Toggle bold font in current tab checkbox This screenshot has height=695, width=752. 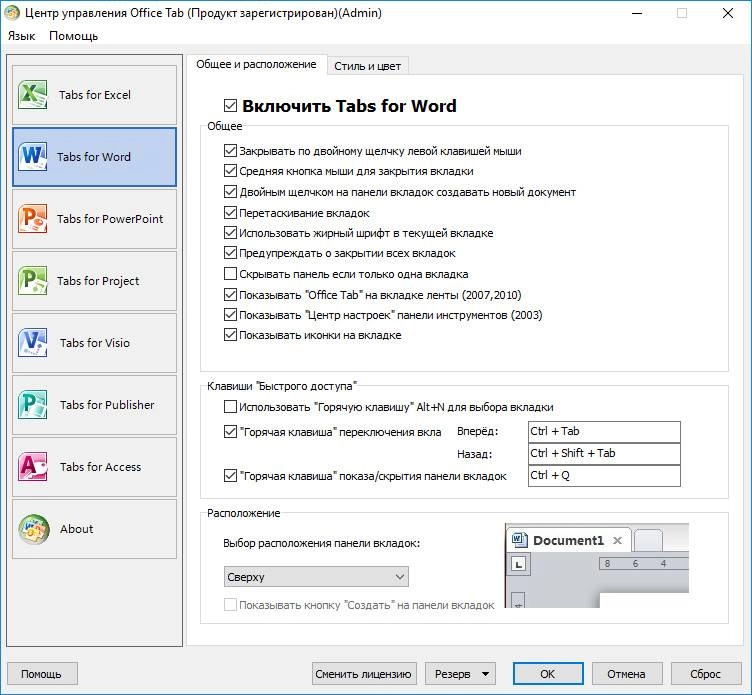230,233
